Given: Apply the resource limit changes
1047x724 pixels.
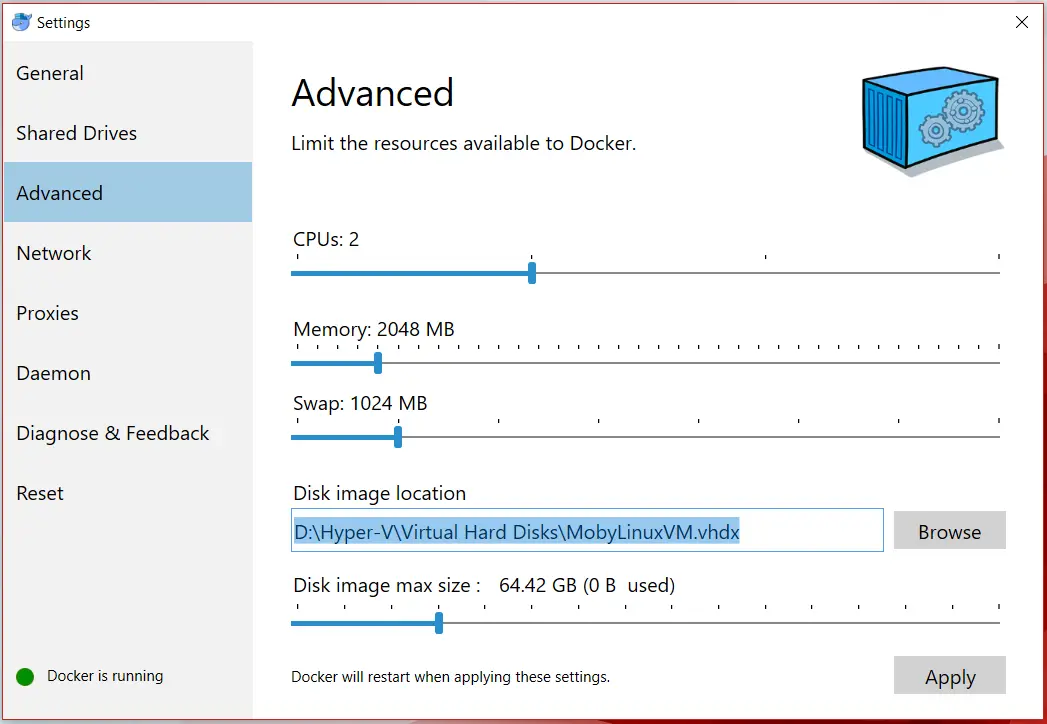Looking at the screenshot, I should (x=949, y=676).
